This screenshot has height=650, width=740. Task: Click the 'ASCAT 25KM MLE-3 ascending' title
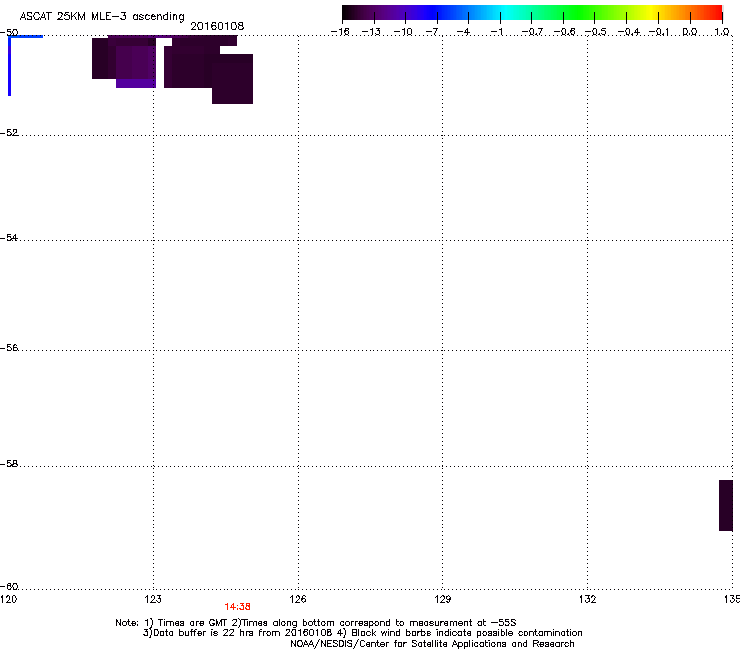pos(102,16)
